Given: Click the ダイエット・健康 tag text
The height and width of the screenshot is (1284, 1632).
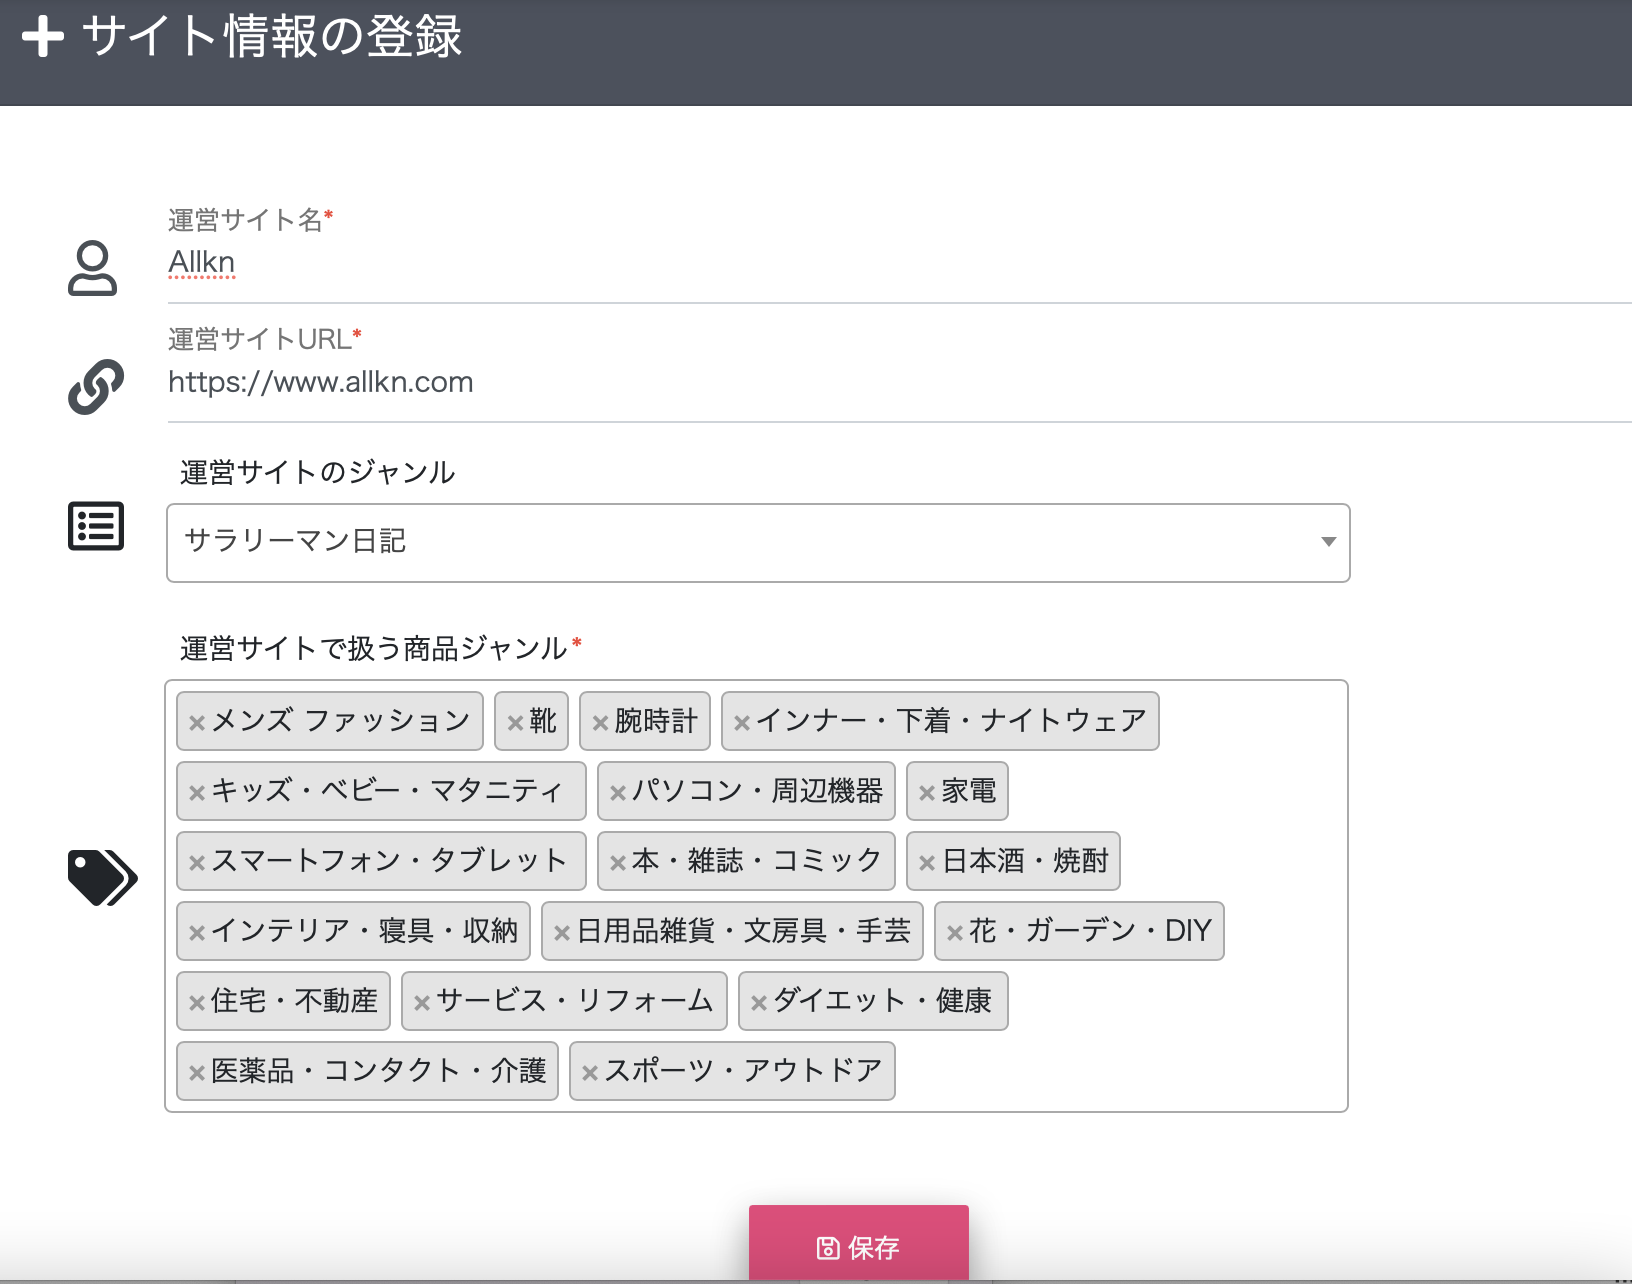Looking at the screenshot, I should coord(882,1001).
